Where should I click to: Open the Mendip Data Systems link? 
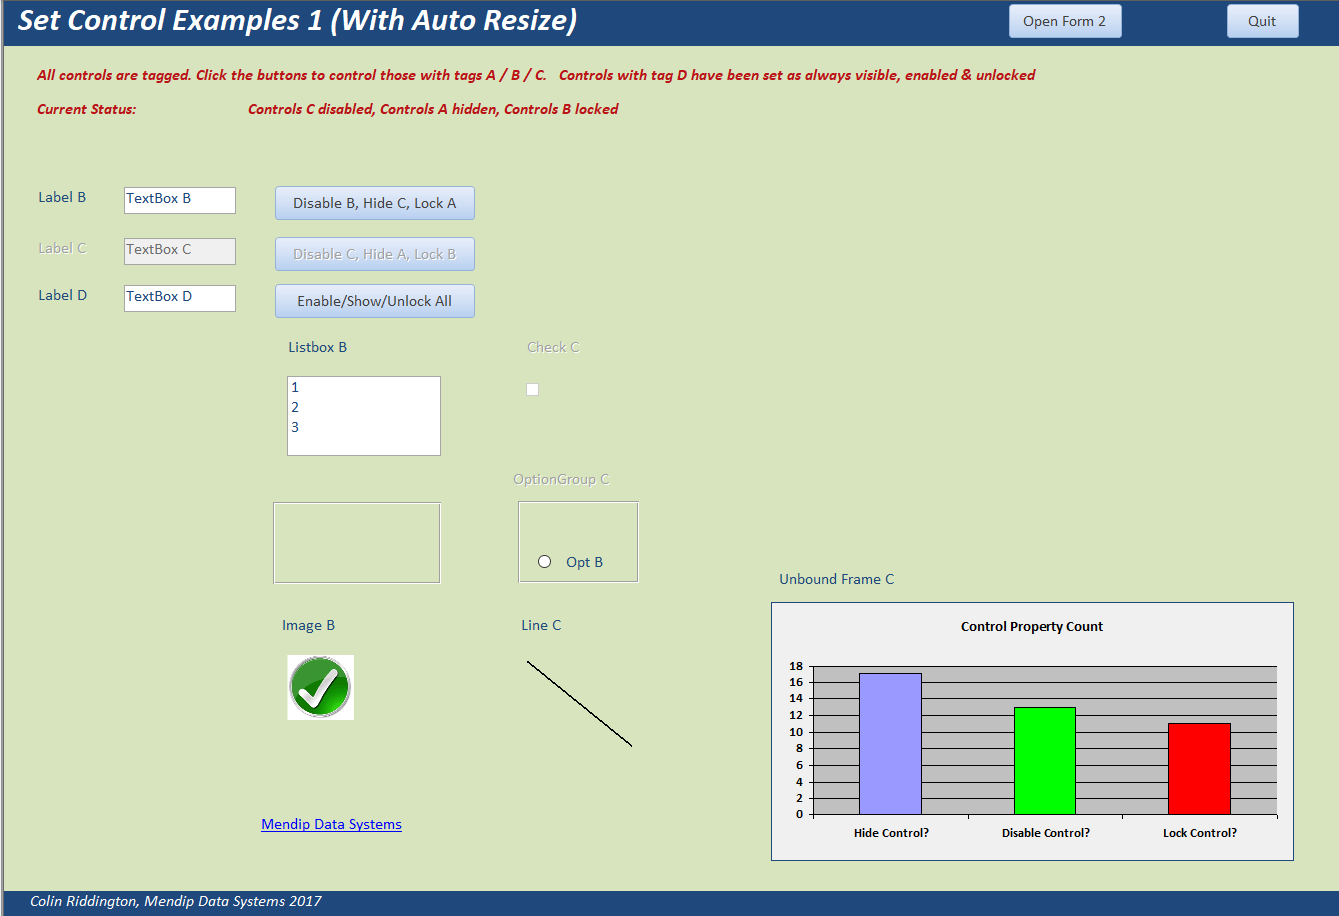[x=331, y=824]
